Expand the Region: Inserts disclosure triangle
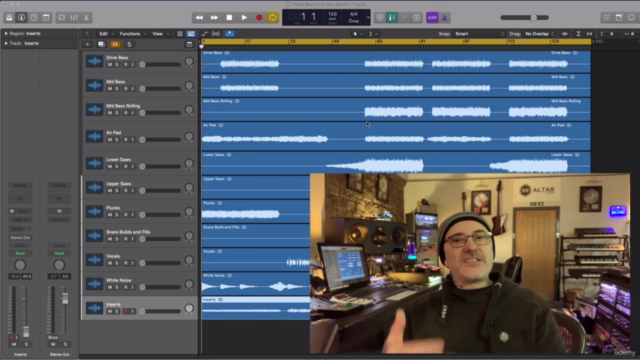 pyautogui.click(x=6, y=33)
